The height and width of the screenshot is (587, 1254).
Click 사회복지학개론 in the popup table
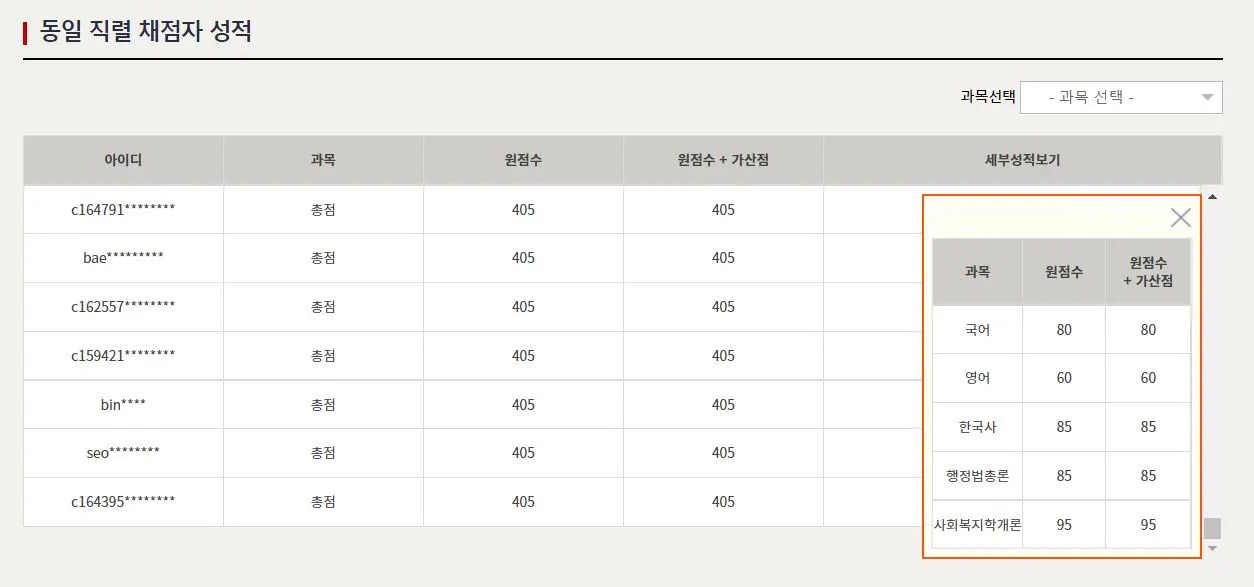(977, 525)
